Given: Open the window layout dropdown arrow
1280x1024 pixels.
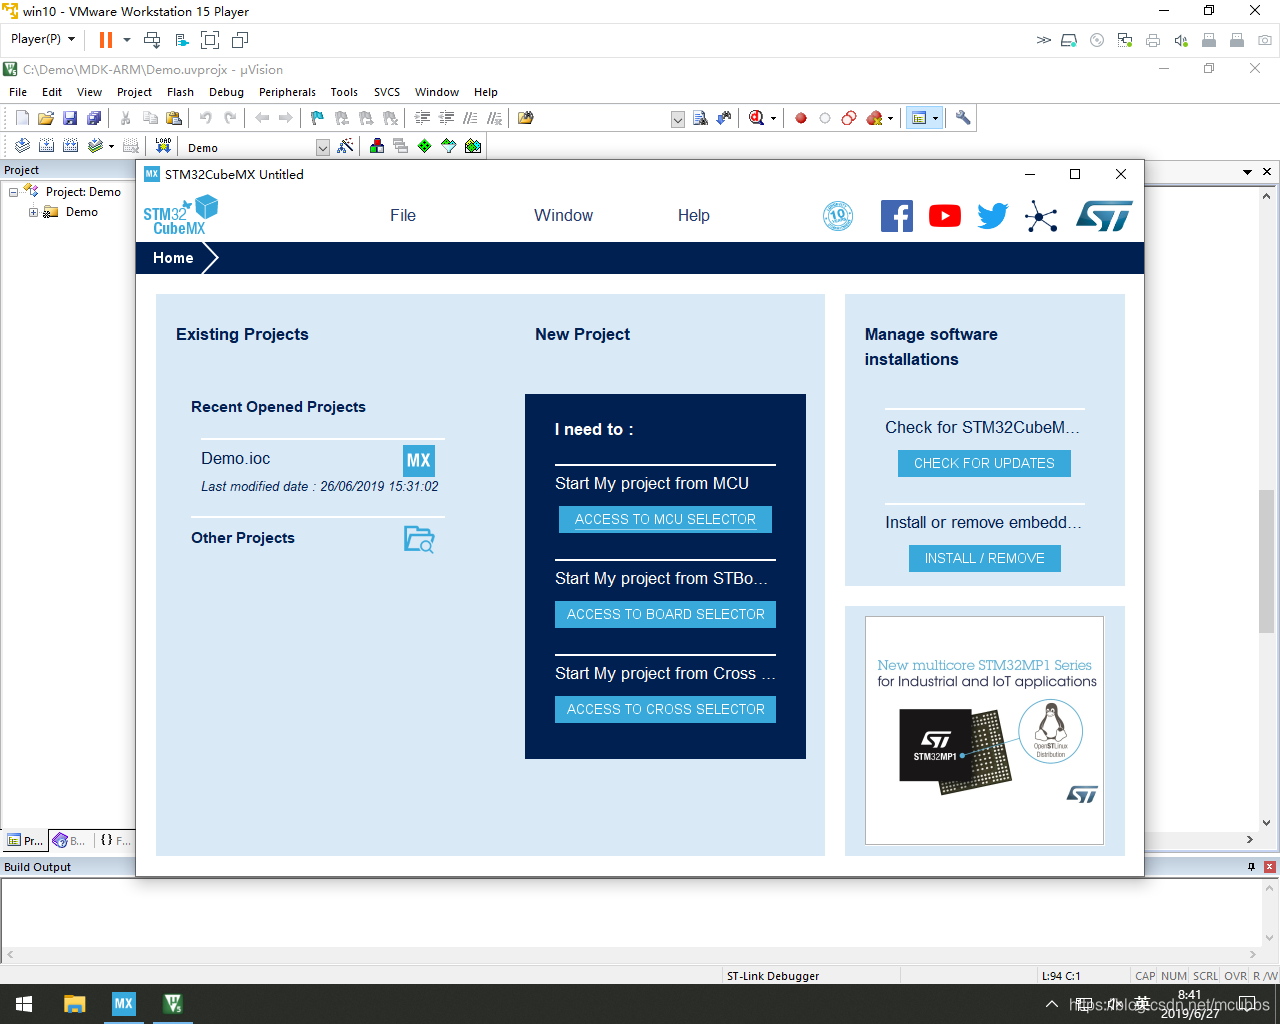Looking at the screenshot, I should pyautogui.click(x=936, y=118).
